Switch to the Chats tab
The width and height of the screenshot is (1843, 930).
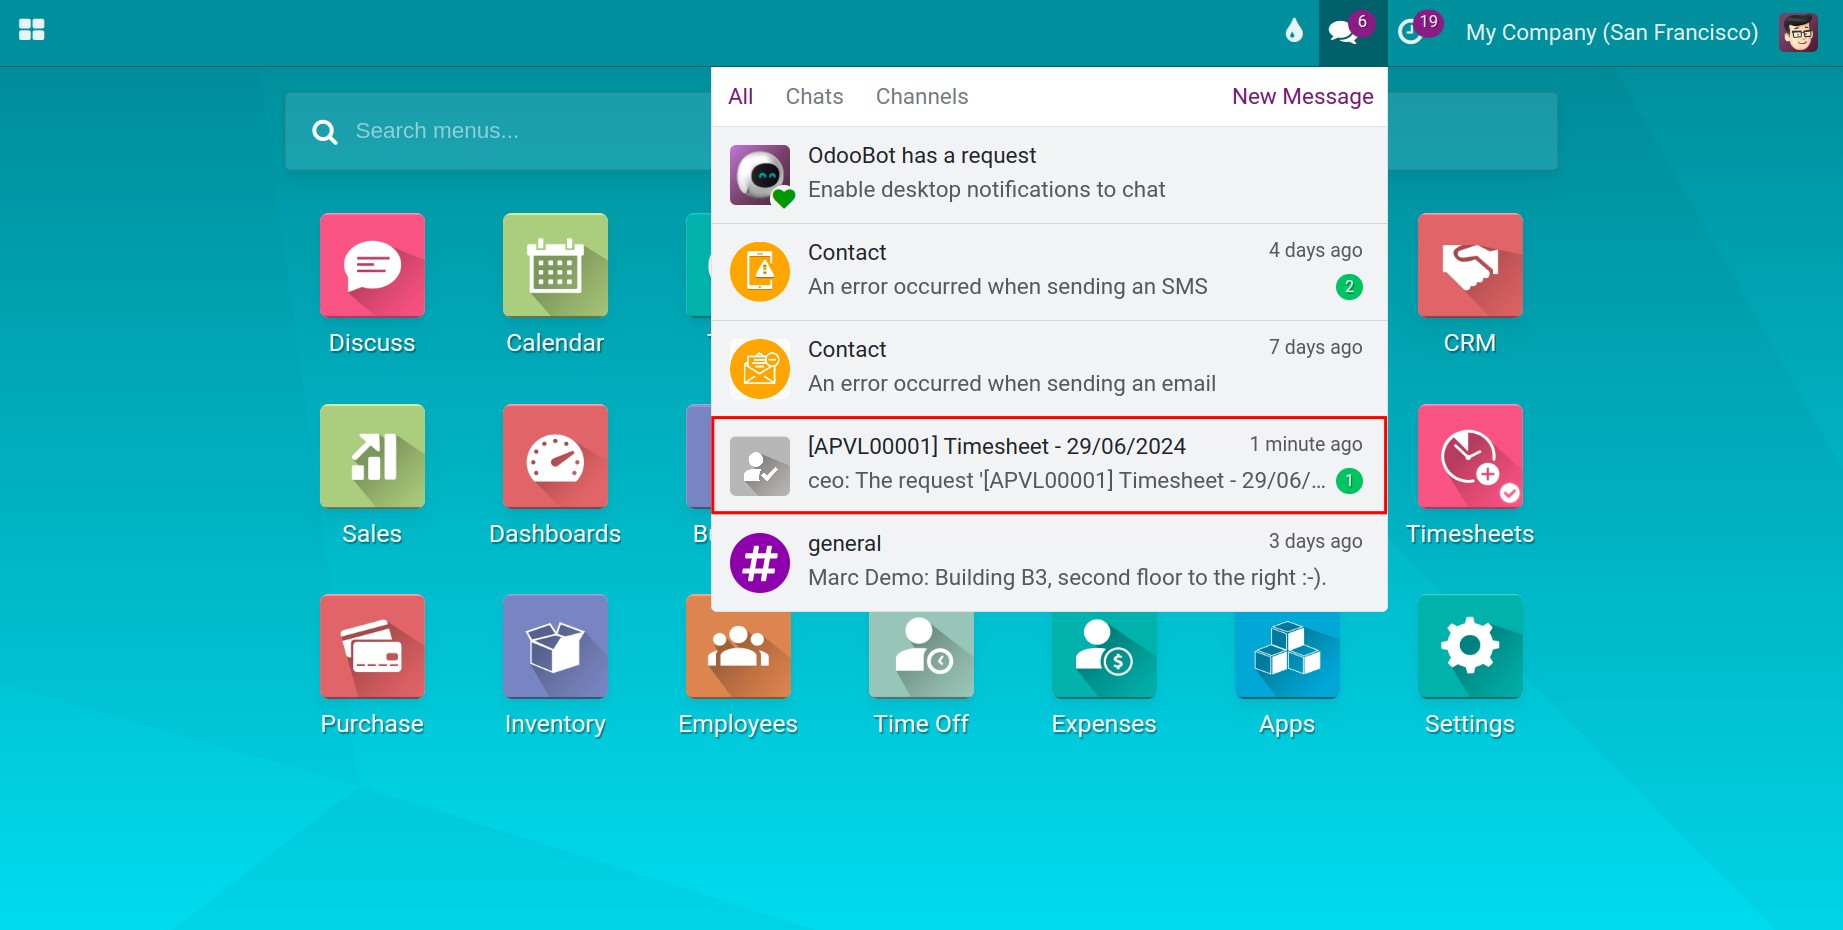click(x=814, y=96)
